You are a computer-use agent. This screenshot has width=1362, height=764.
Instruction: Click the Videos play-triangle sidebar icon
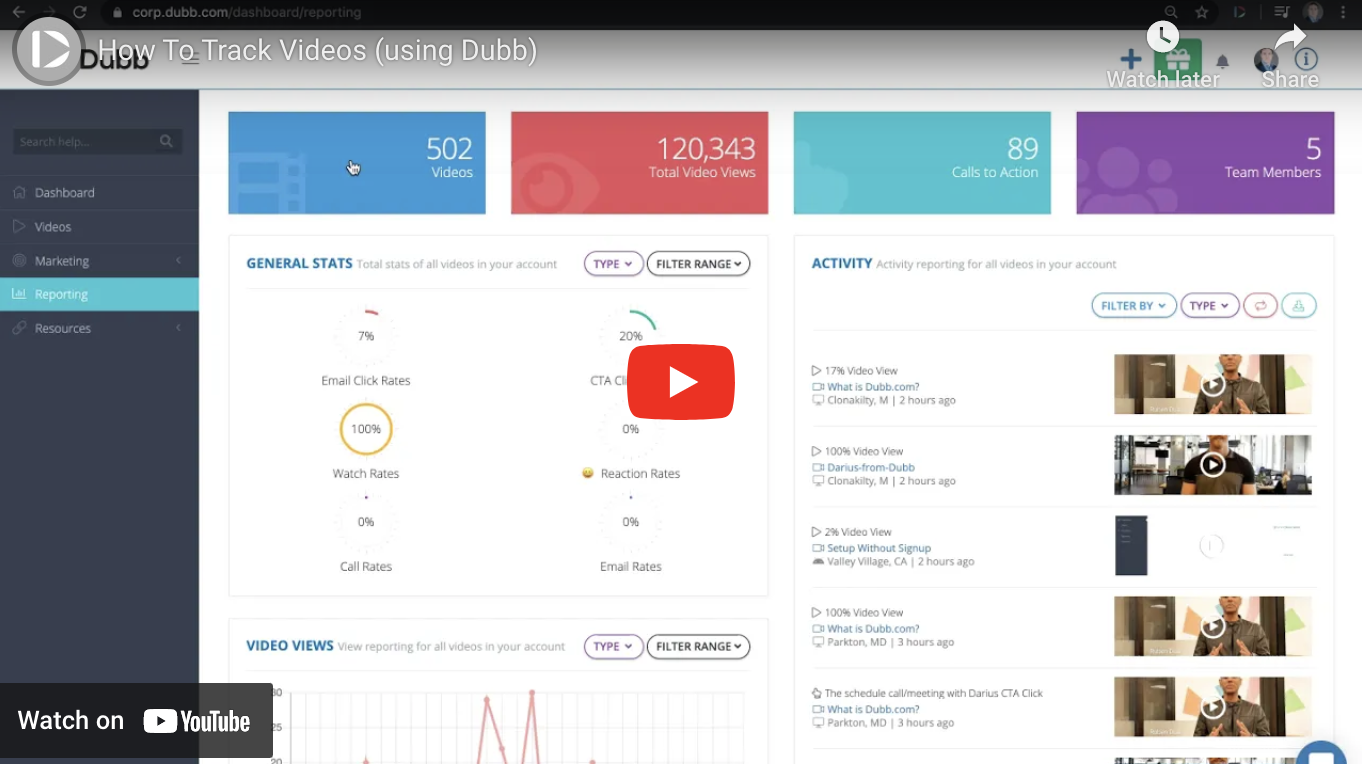(19, 226)
